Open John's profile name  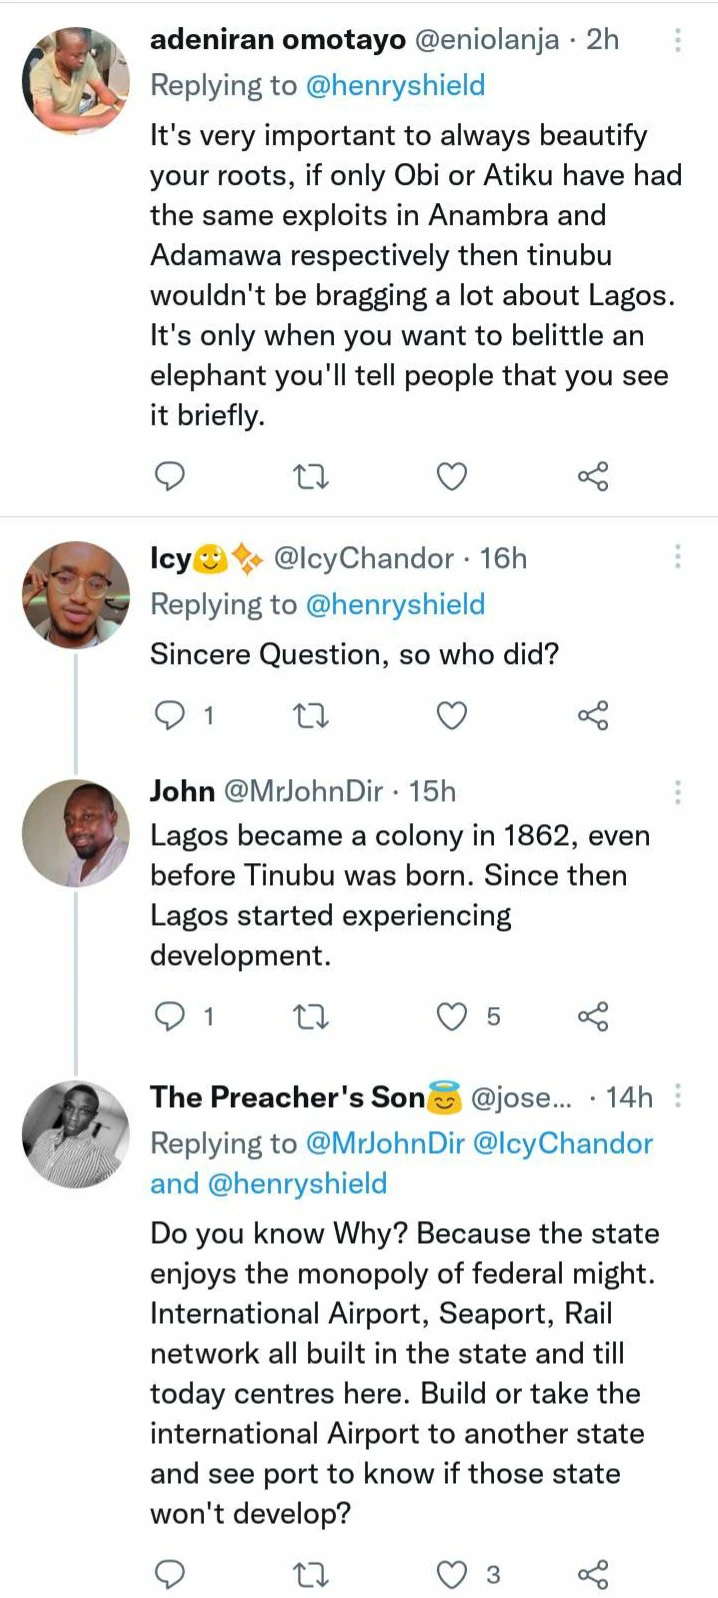pyautogui.click(x=182, y=791)
